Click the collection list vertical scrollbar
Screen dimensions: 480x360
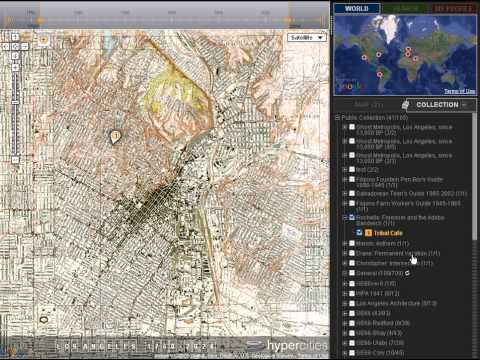(x=475, y=177)
